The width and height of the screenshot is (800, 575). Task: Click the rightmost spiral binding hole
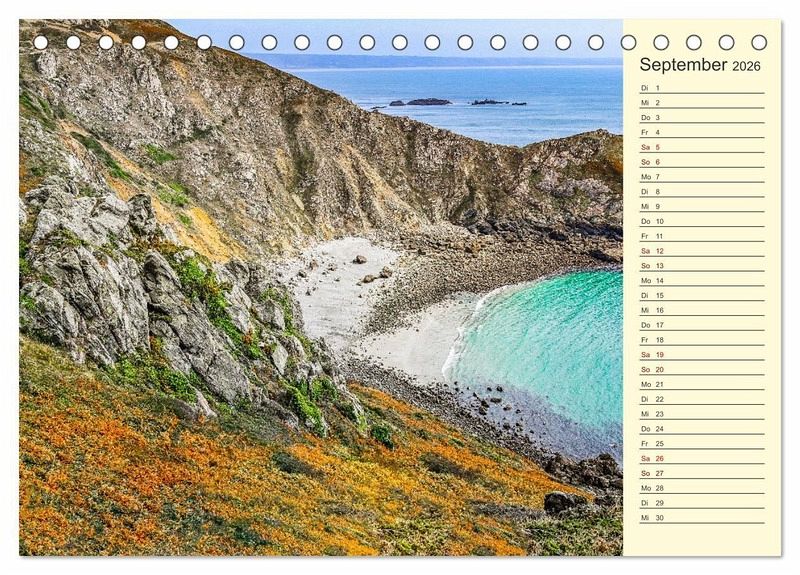[x=759, y=42]
